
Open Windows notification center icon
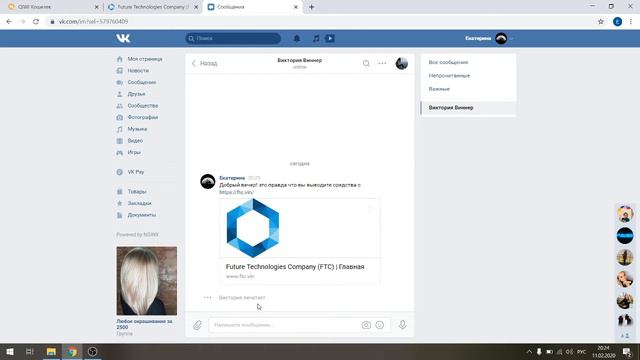coord(627,351)
